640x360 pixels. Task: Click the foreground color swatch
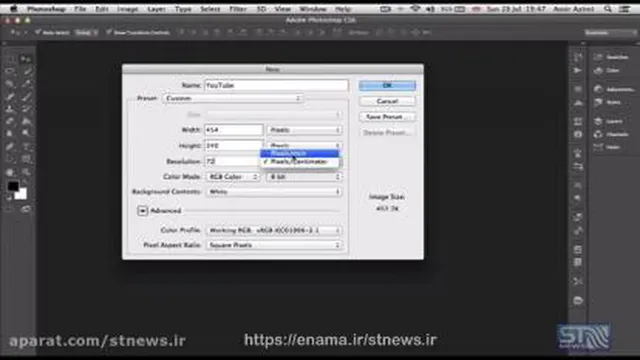pyautogui.click(x=13, y=187)
